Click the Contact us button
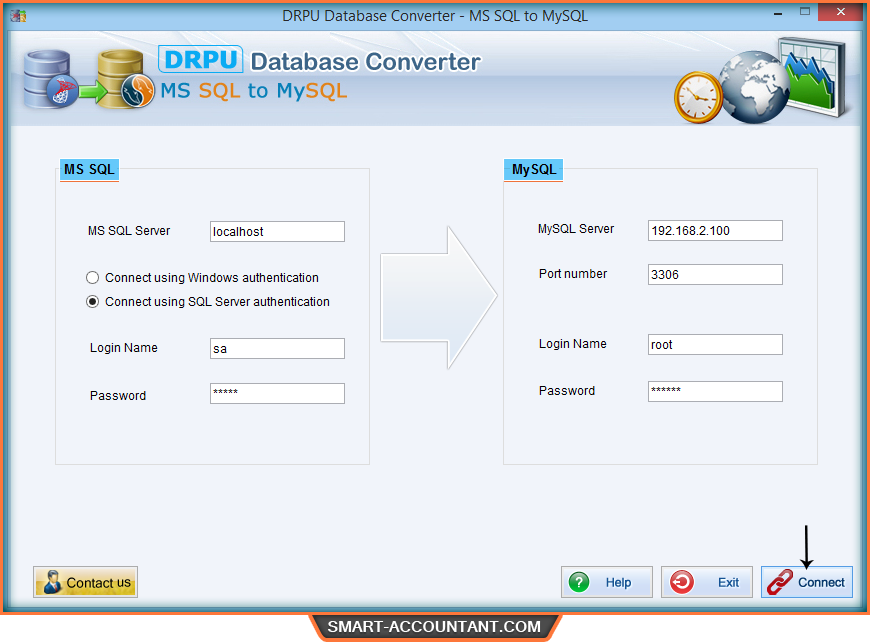This screenshot has width=870, height=642. pos(85,582)
